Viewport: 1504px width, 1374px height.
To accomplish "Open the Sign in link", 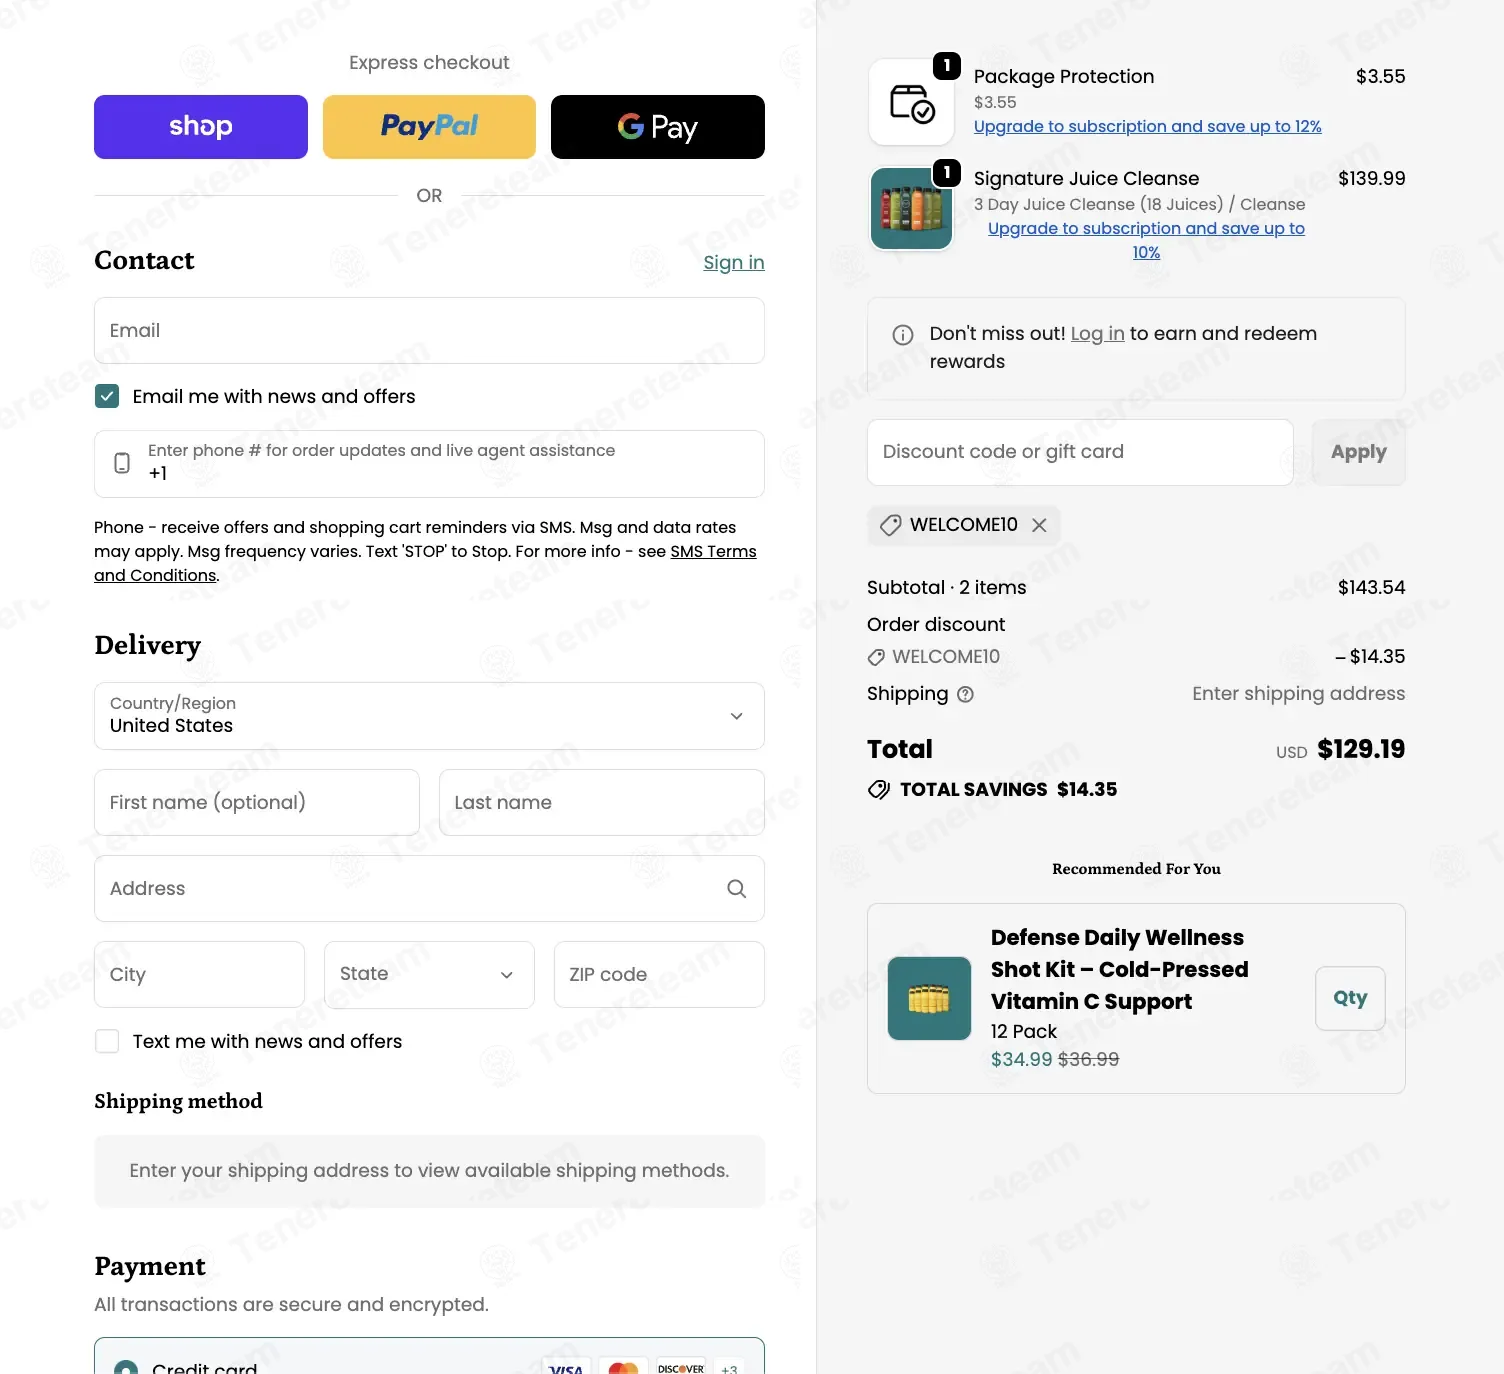I will click(734, 262).
